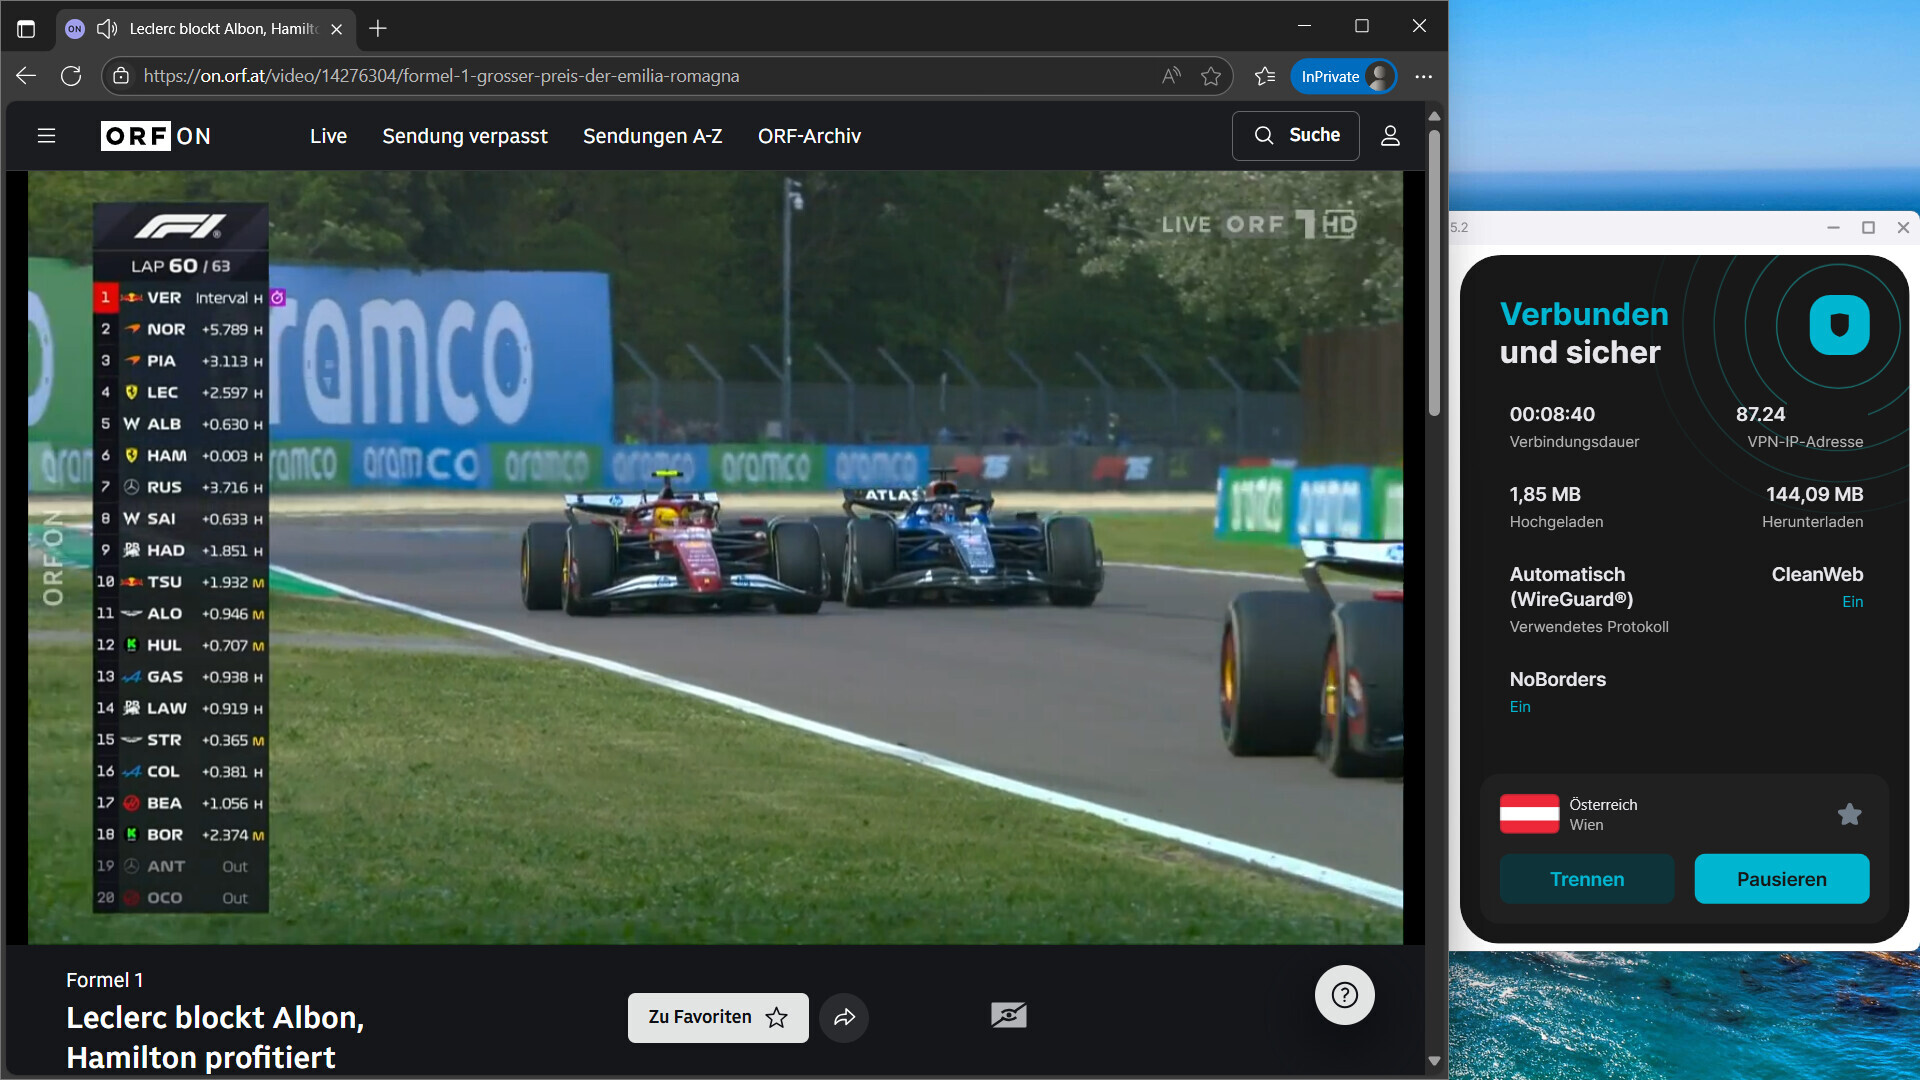Mute the tab audio speaker icon

click(x=107, y=29)
